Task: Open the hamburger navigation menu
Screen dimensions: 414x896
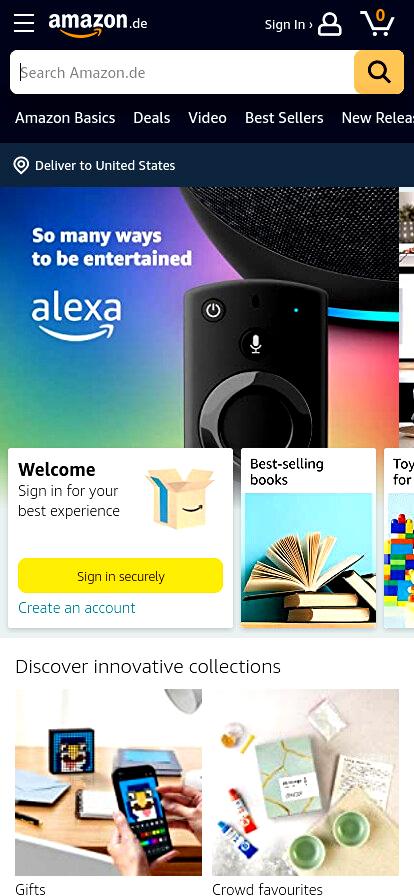Action: click(x=24, y=23)
